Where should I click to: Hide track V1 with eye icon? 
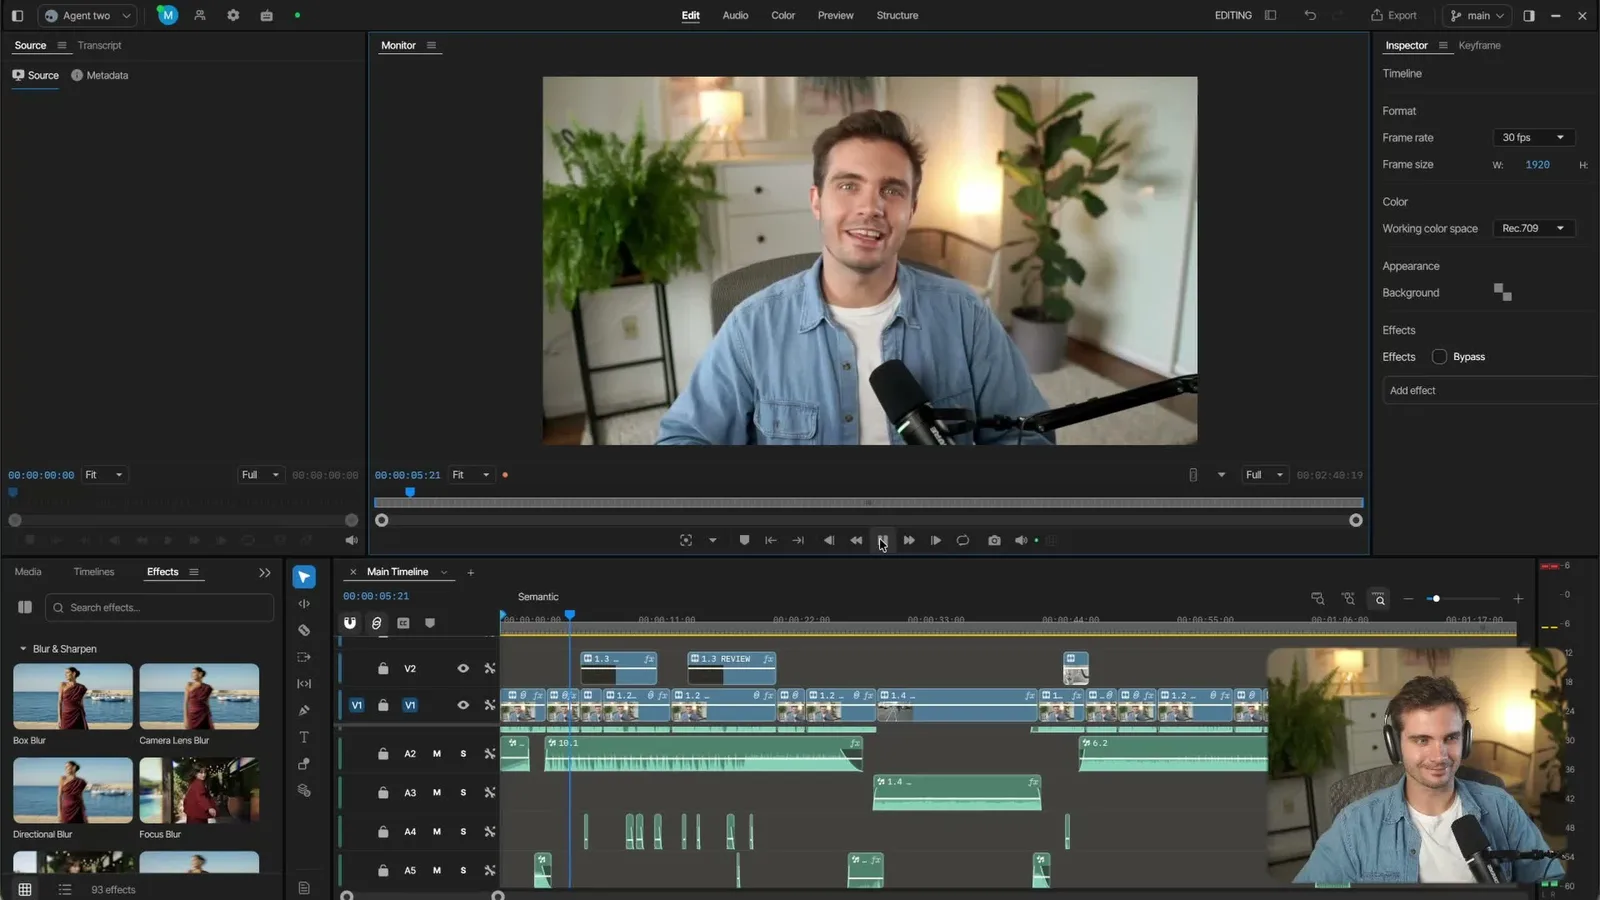(463, 705)
